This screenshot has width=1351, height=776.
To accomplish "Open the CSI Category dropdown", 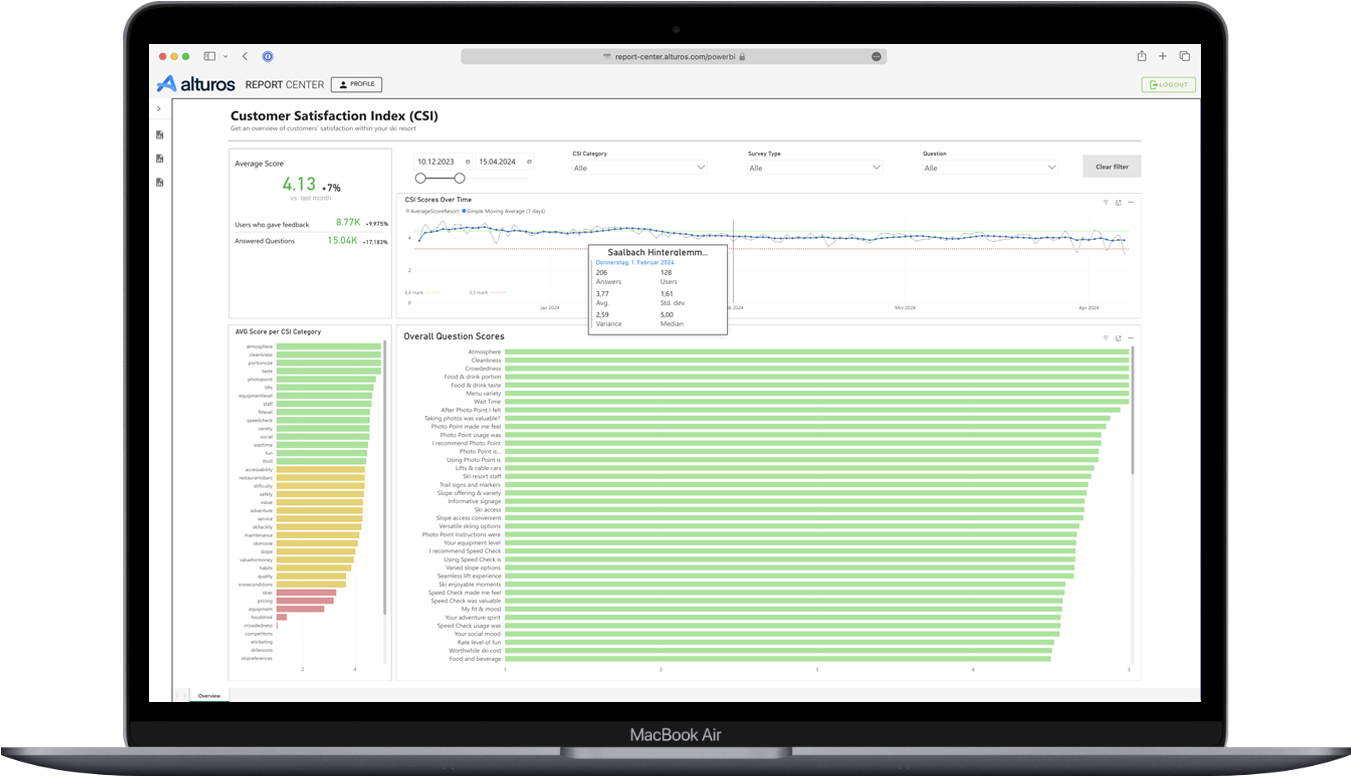I will (x=639, y=168).
